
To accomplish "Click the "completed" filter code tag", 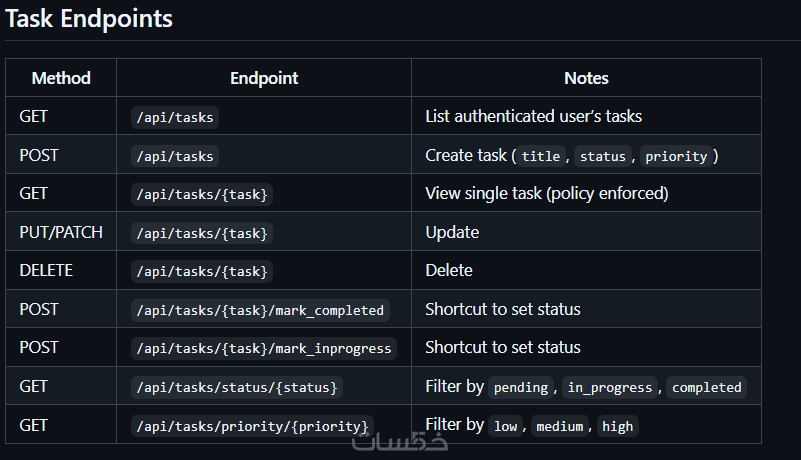I will pos(706,387).
